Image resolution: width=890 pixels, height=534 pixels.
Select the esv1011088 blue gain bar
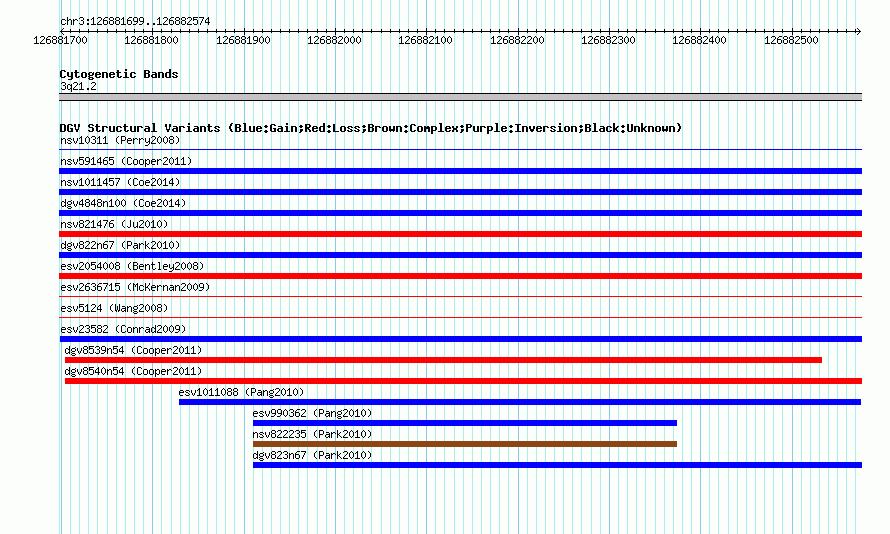[x=520, y=402]
